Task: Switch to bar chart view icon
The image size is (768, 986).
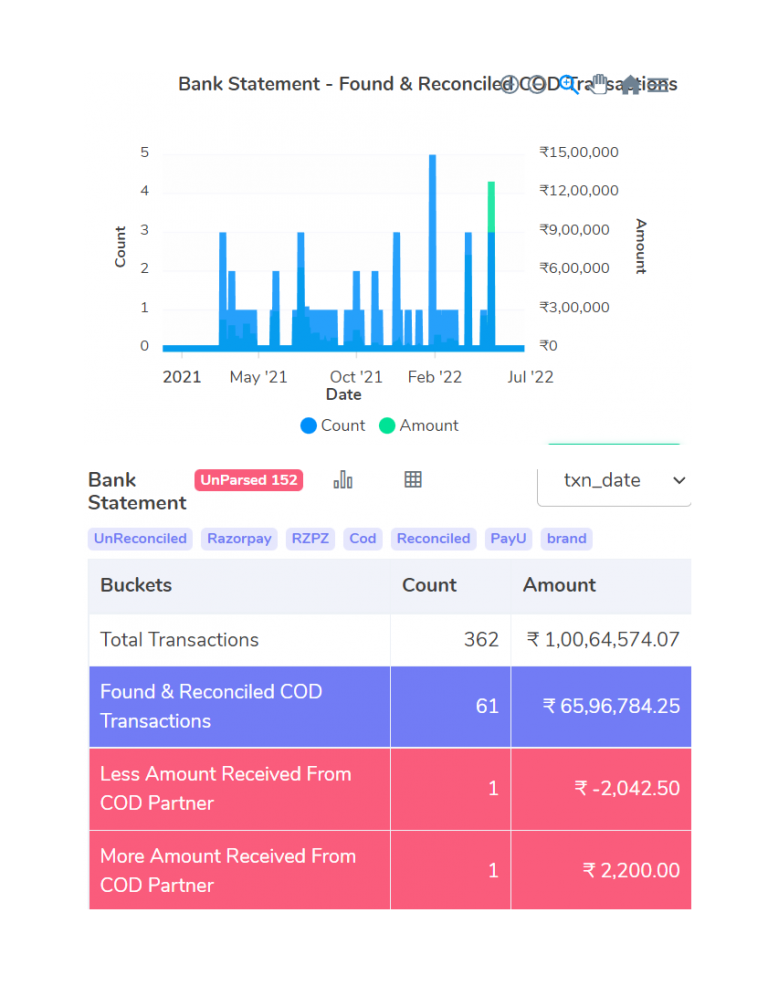Action: coord(343,480)
